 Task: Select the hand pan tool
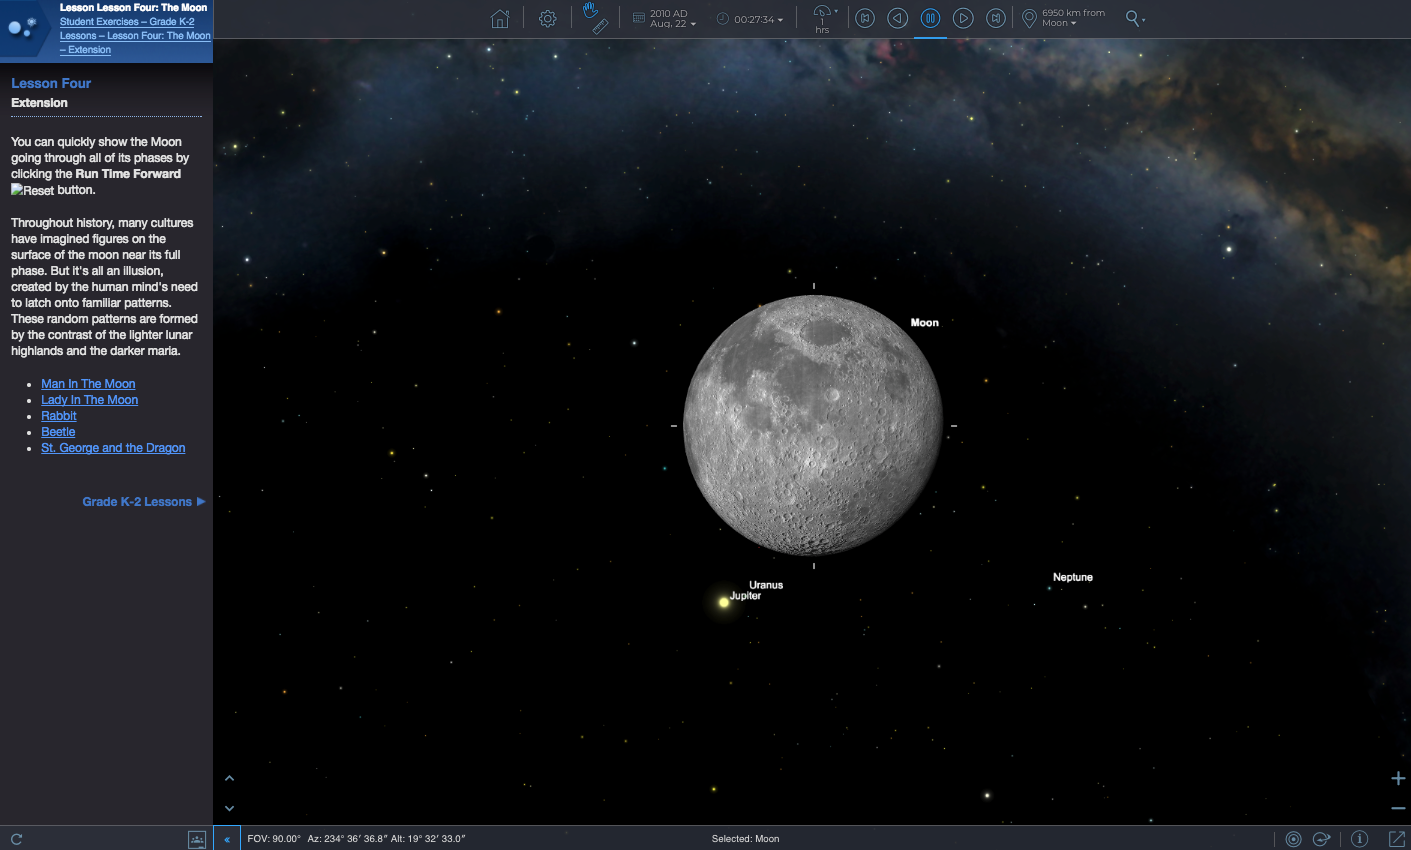[590, 10]
